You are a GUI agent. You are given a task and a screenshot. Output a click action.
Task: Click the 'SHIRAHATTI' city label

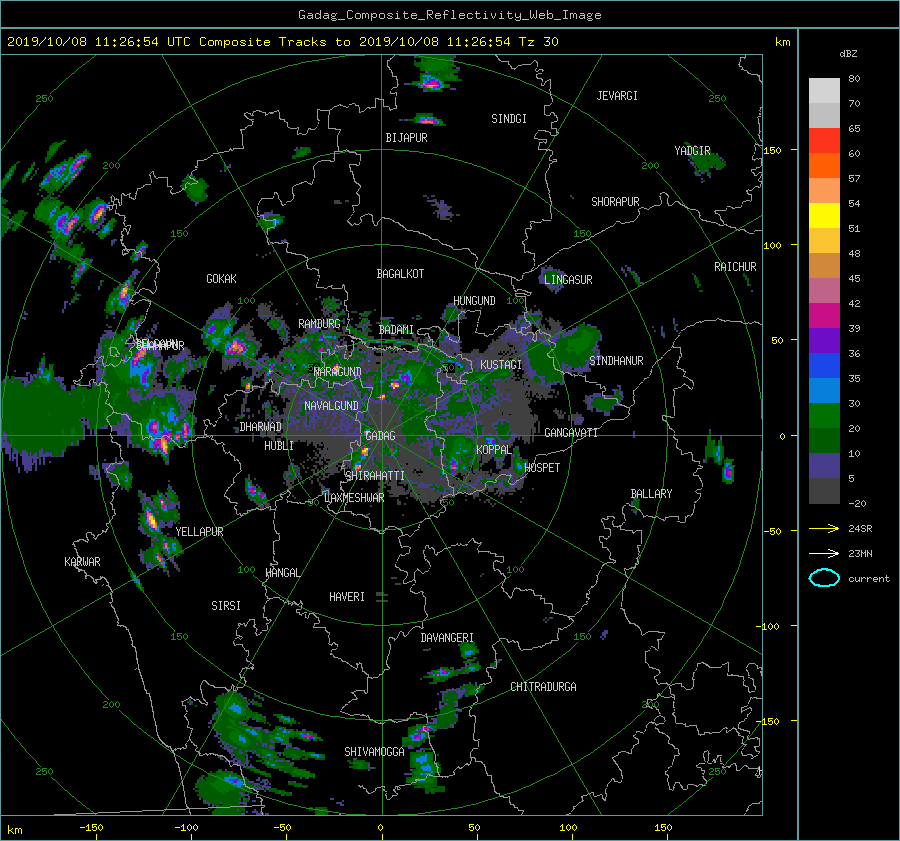pos(375,476)
